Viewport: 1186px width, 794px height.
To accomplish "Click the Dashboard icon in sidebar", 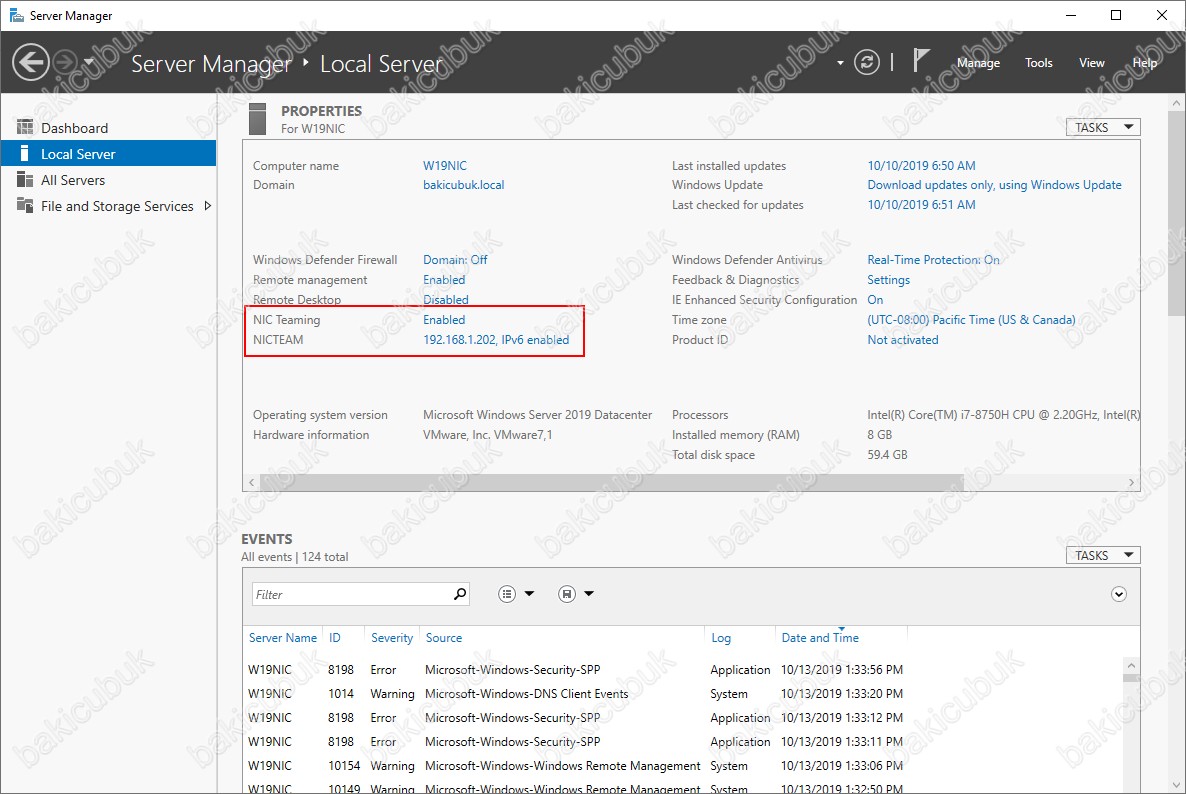I will pos(25,126).
